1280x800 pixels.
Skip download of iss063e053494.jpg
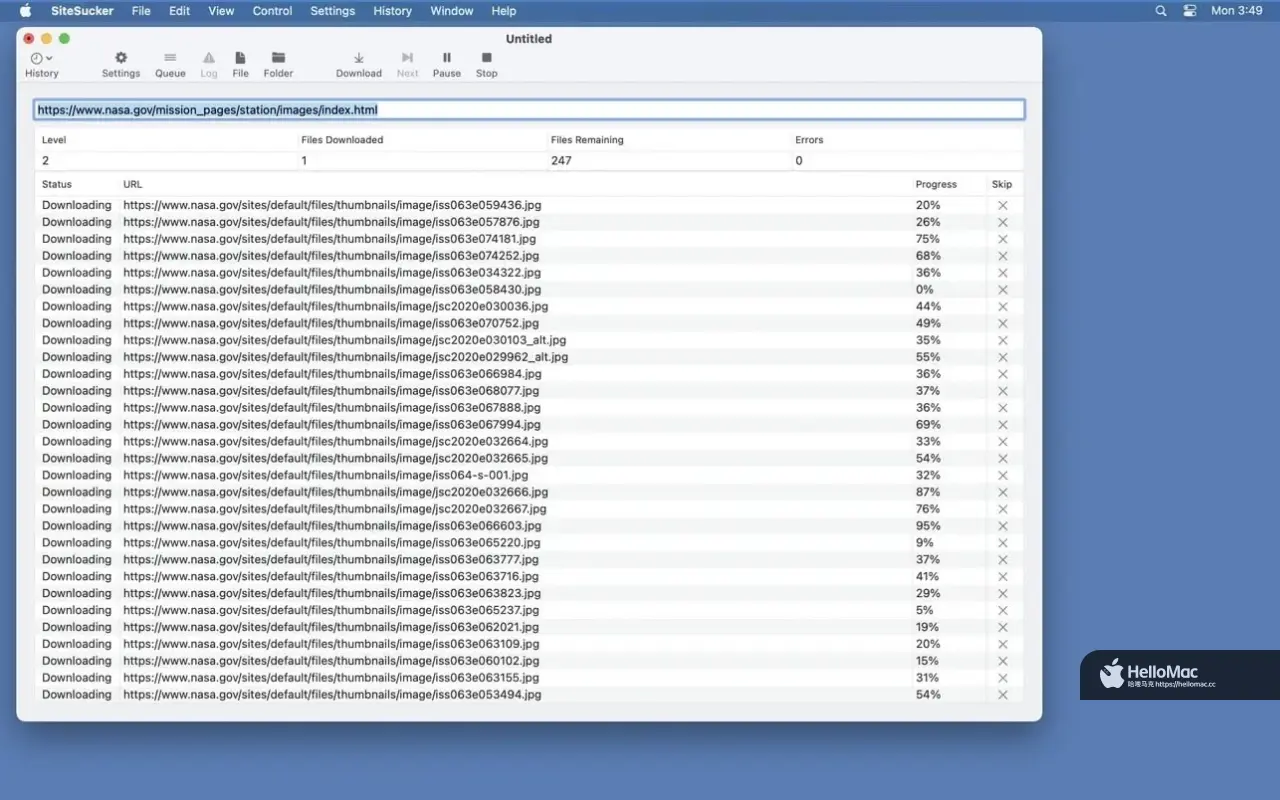pyautogui.click(x=1002, y=695)
